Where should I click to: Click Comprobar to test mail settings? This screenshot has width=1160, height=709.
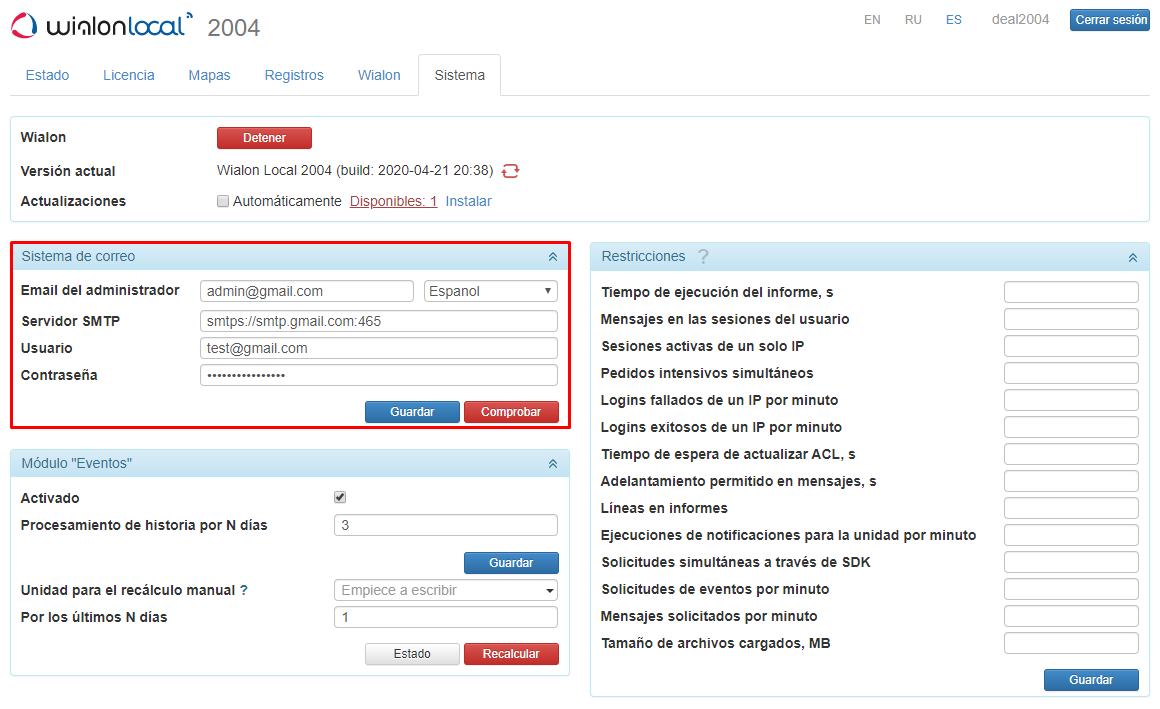point(511,411)
